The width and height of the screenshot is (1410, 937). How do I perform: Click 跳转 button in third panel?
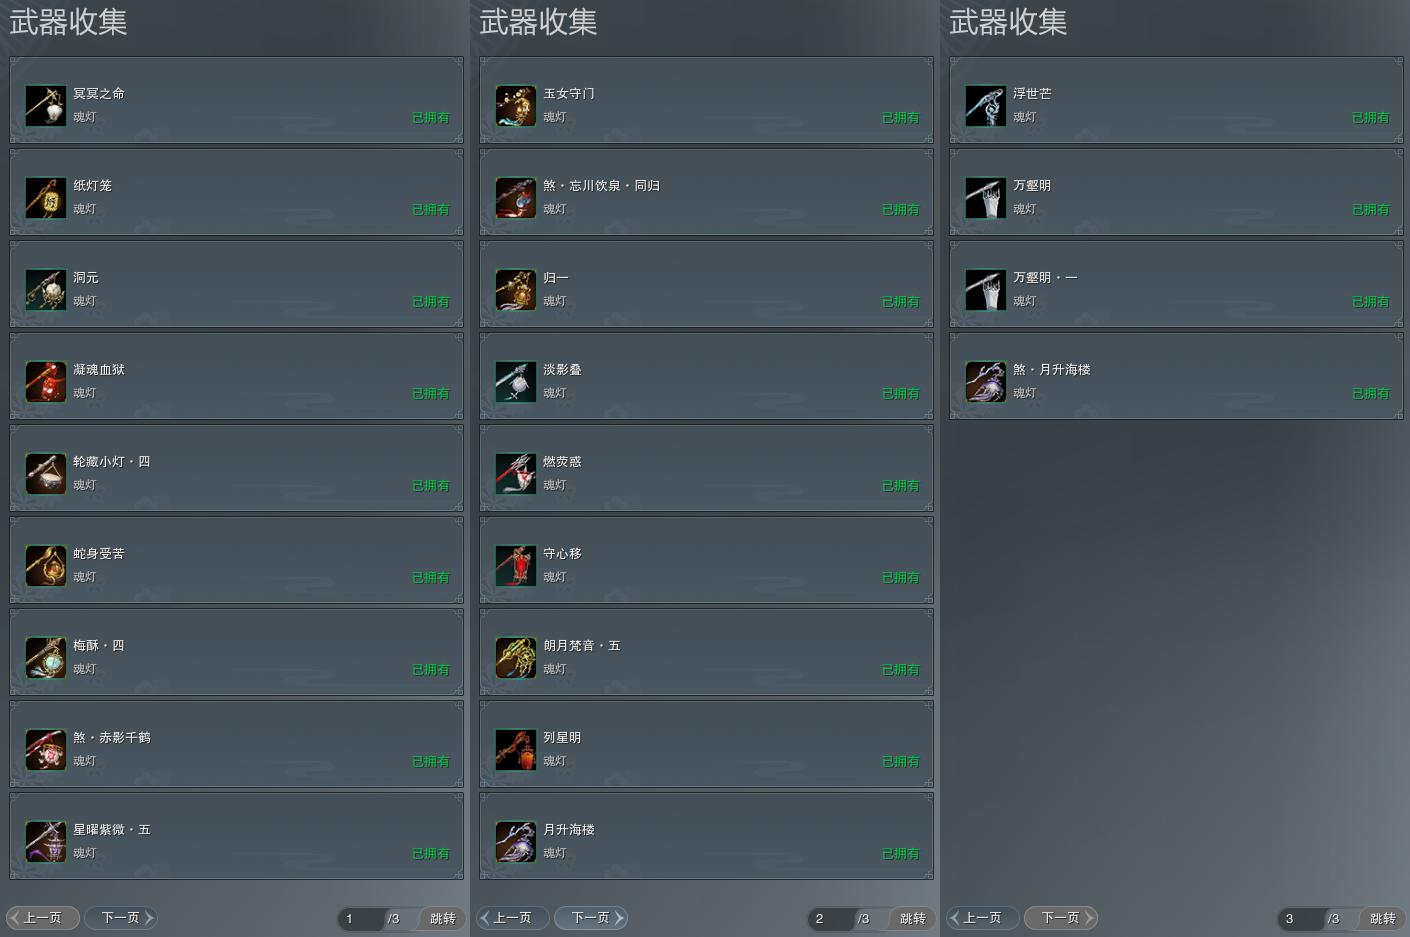point(1382,918)
